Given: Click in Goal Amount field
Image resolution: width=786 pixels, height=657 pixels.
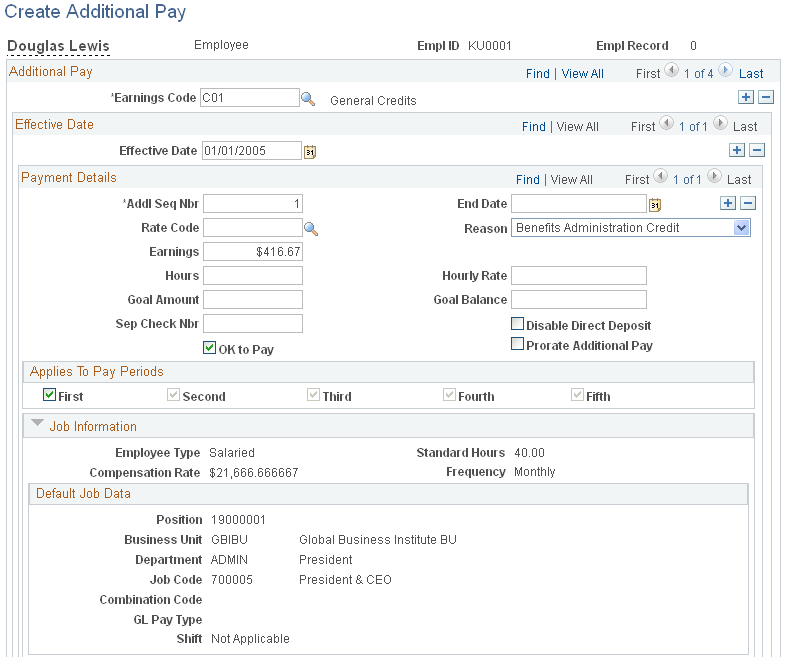Looking at the screenshot, I should coord(253,300).
